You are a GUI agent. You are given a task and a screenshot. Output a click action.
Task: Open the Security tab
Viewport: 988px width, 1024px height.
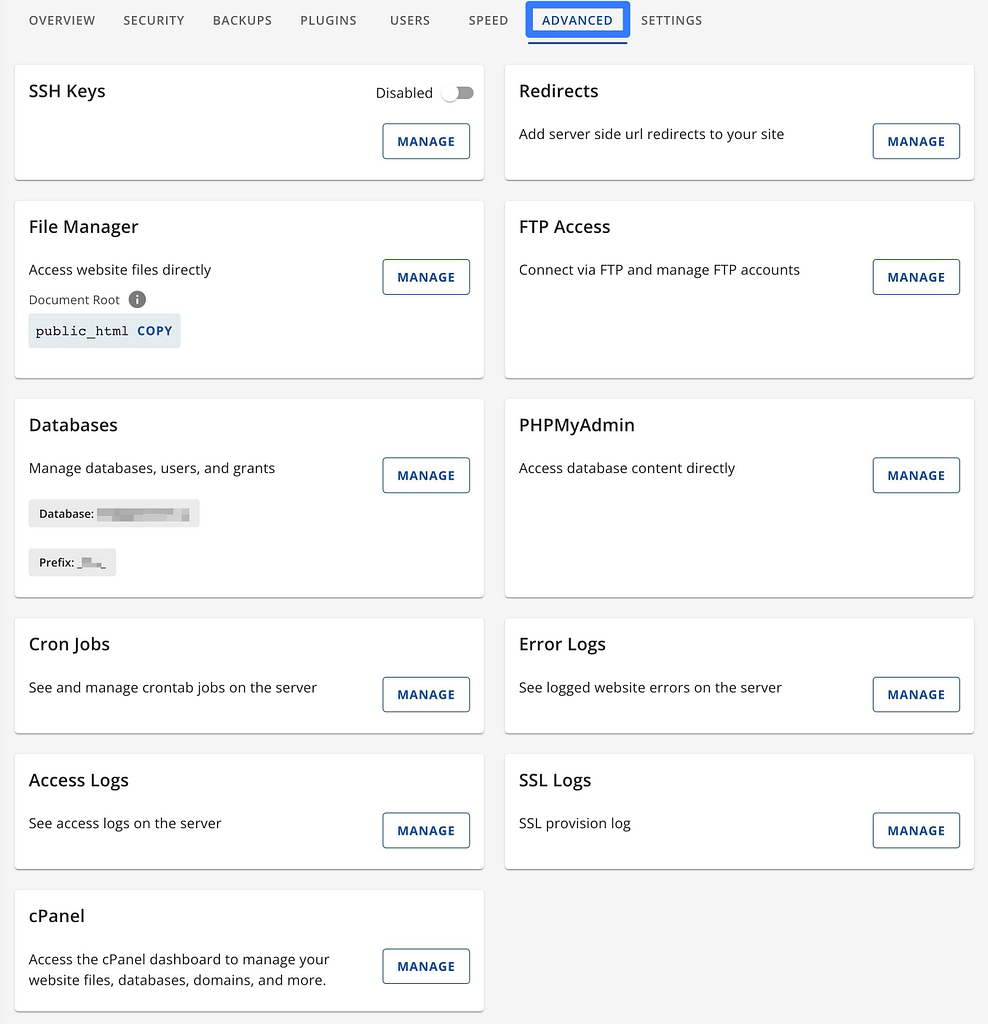click(x=153, y=20)
